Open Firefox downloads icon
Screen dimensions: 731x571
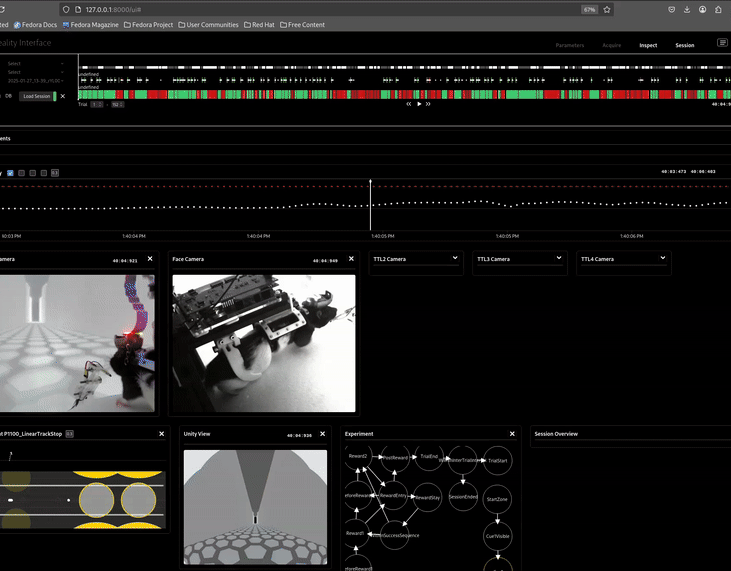[x=687, y=9]
